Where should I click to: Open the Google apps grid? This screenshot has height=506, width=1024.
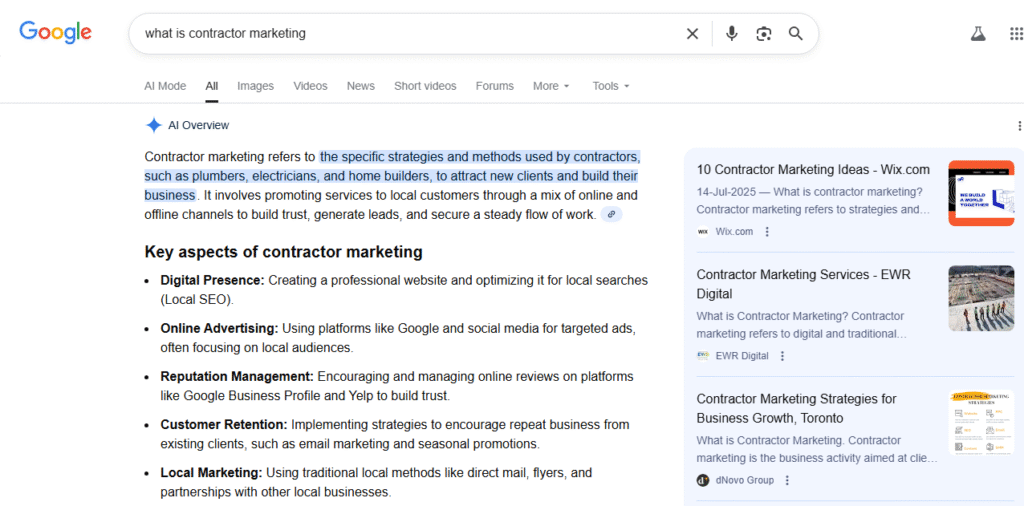coord(1016,33)
